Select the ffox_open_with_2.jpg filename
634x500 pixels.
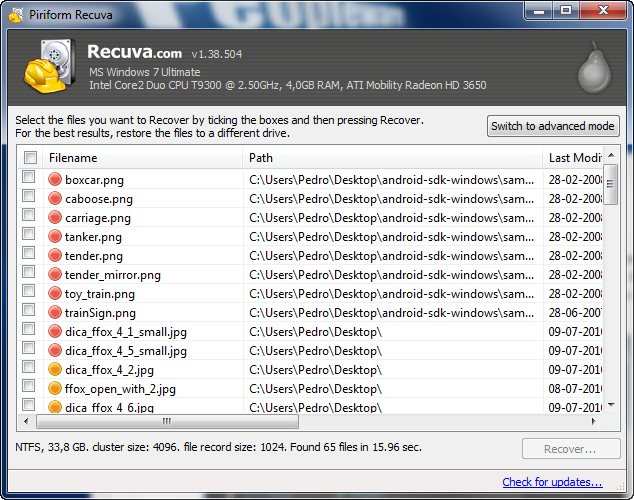(120, 389)
